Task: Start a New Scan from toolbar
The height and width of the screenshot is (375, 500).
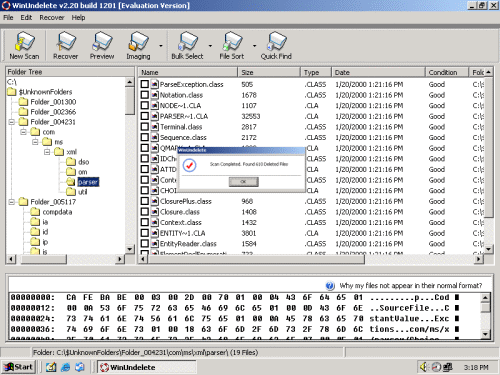Action: pos(24,46)
